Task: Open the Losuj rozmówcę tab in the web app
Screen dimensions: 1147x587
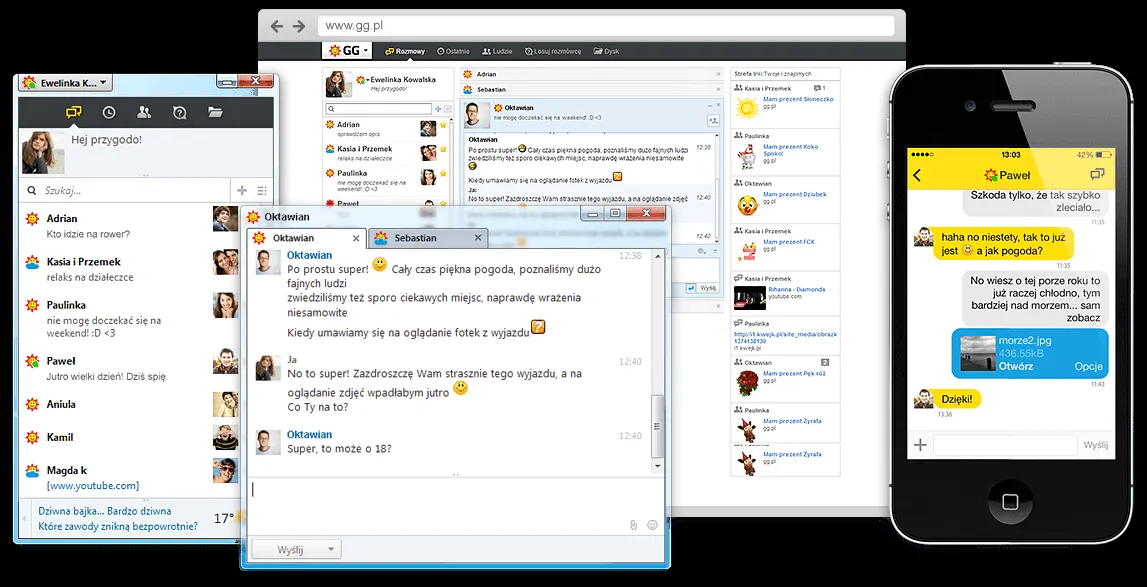Action: click(552, 51)
